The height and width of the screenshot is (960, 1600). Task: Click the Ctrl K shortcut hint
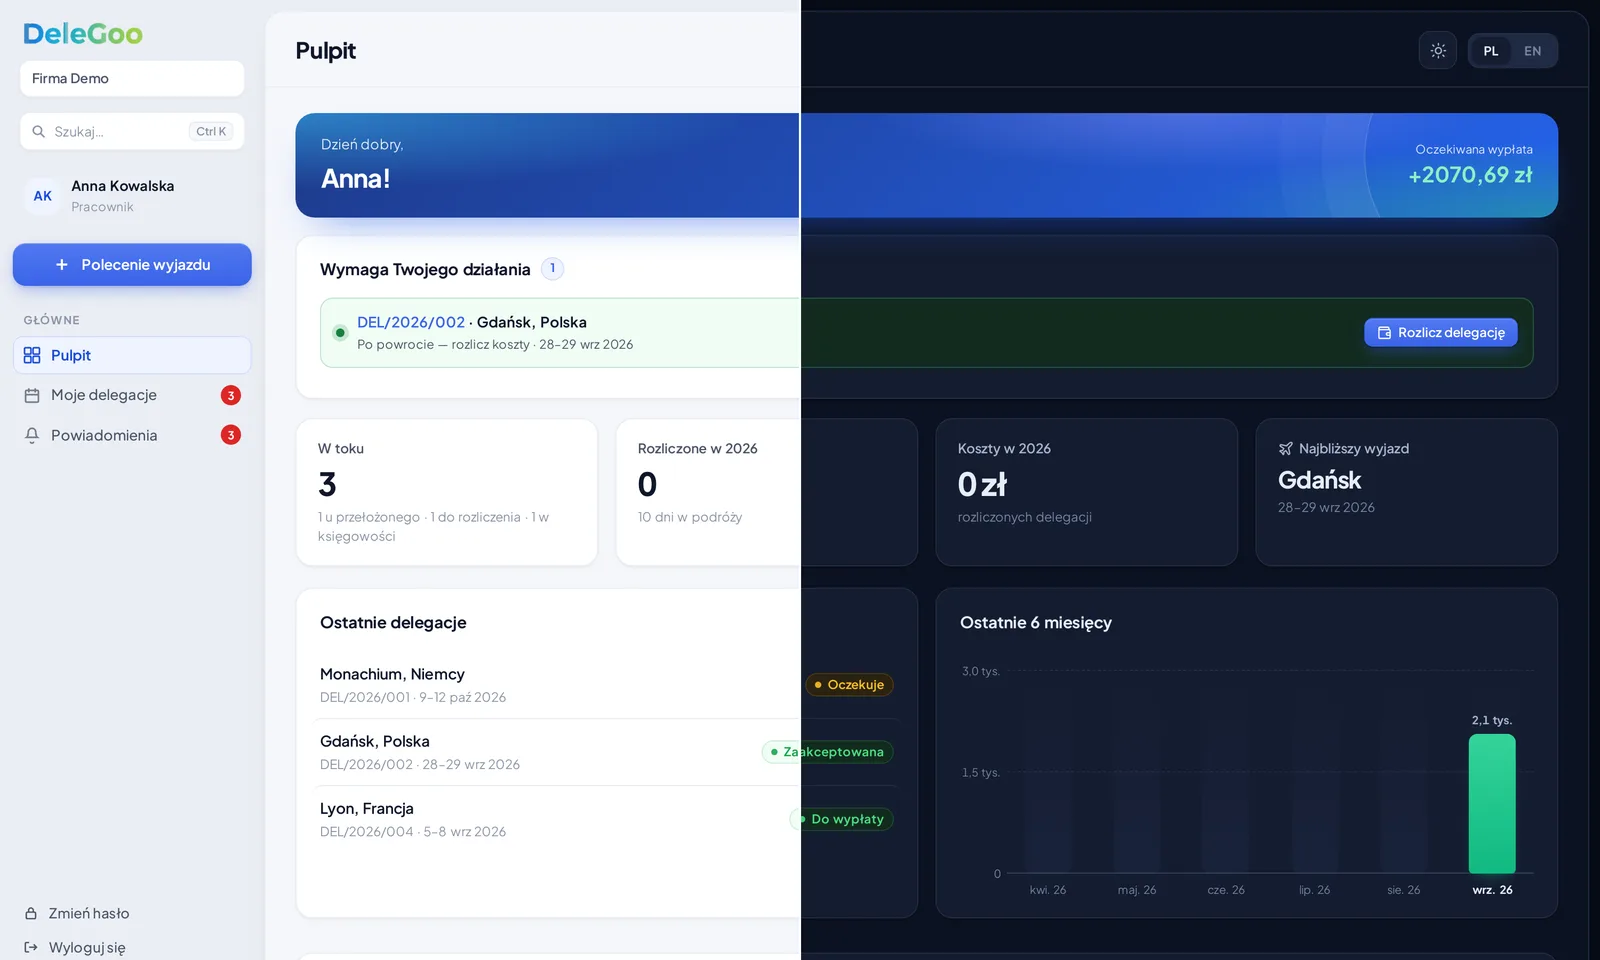[211, 131]
